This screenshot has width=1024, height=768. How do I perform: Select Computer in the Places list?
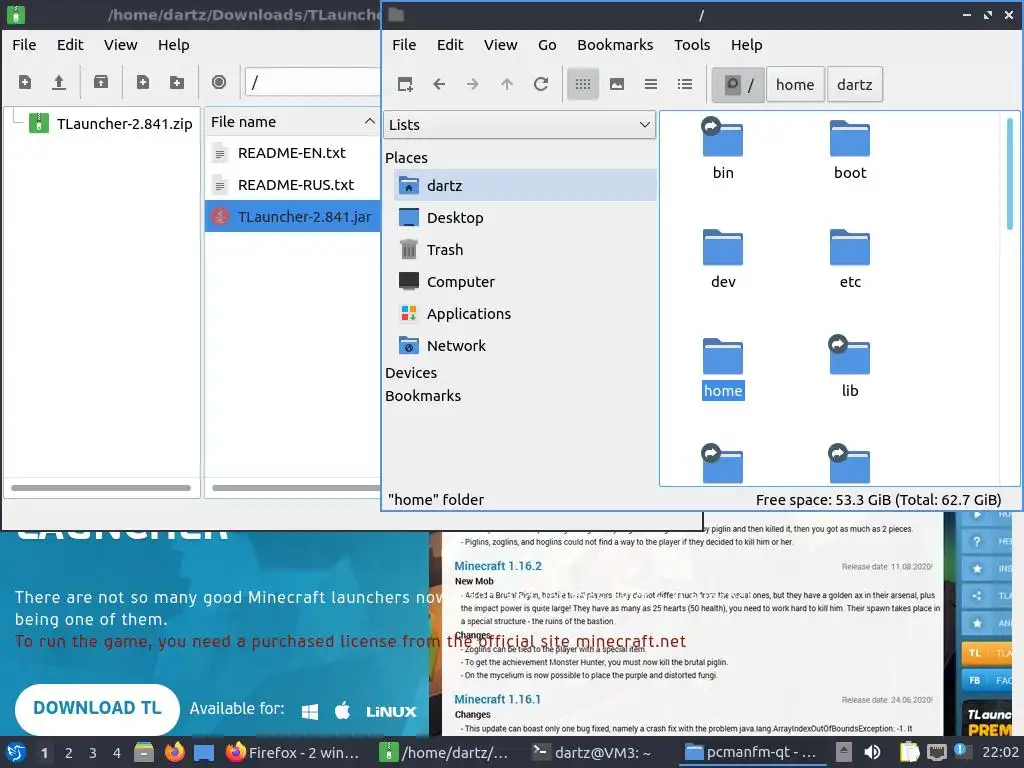(525, 281)
